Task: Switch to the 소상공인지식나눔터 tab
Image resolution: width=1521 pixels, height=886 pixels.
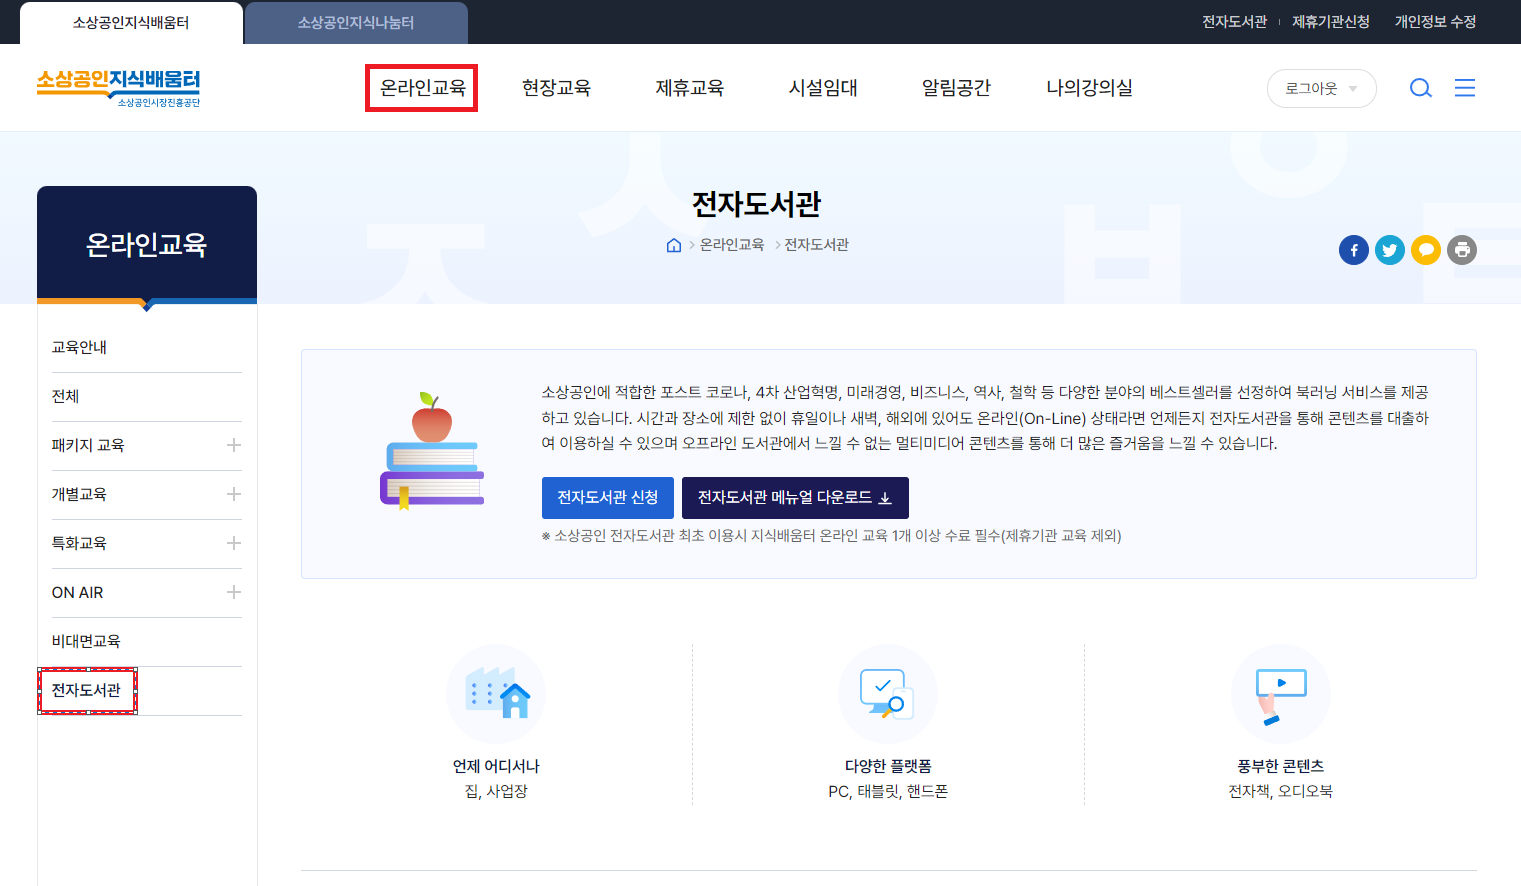Action: pos(355,21)
